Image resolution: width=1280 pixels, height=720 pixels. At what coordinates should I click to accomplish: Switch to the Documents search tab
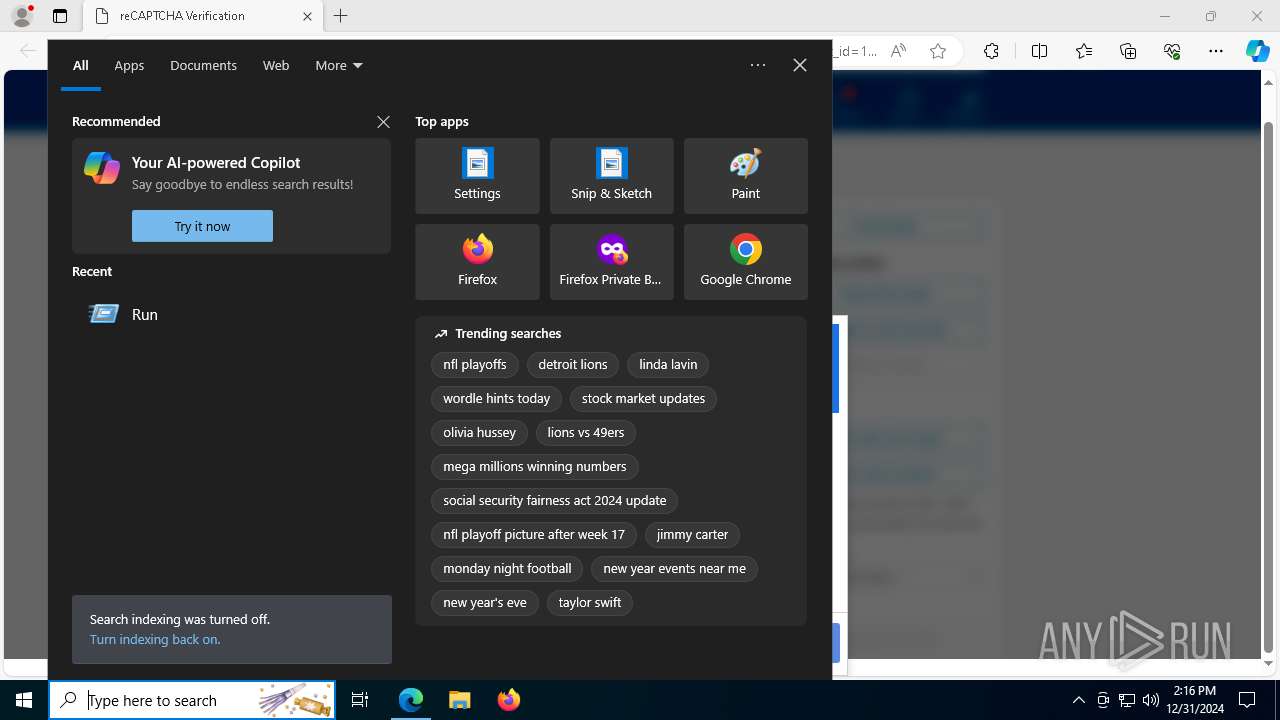pos(203,65)
